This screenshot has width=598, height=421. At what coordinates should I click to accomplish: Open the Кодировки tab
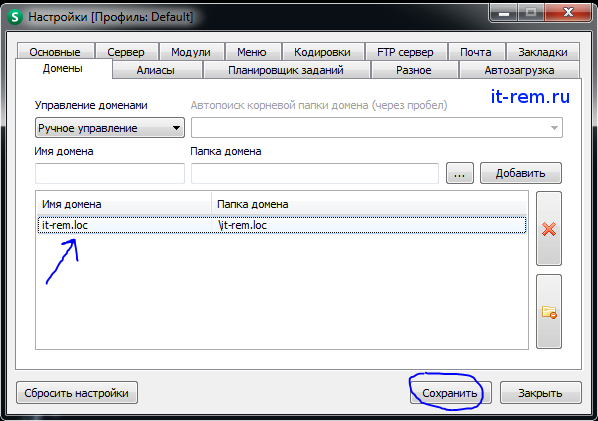coord(322,52)
